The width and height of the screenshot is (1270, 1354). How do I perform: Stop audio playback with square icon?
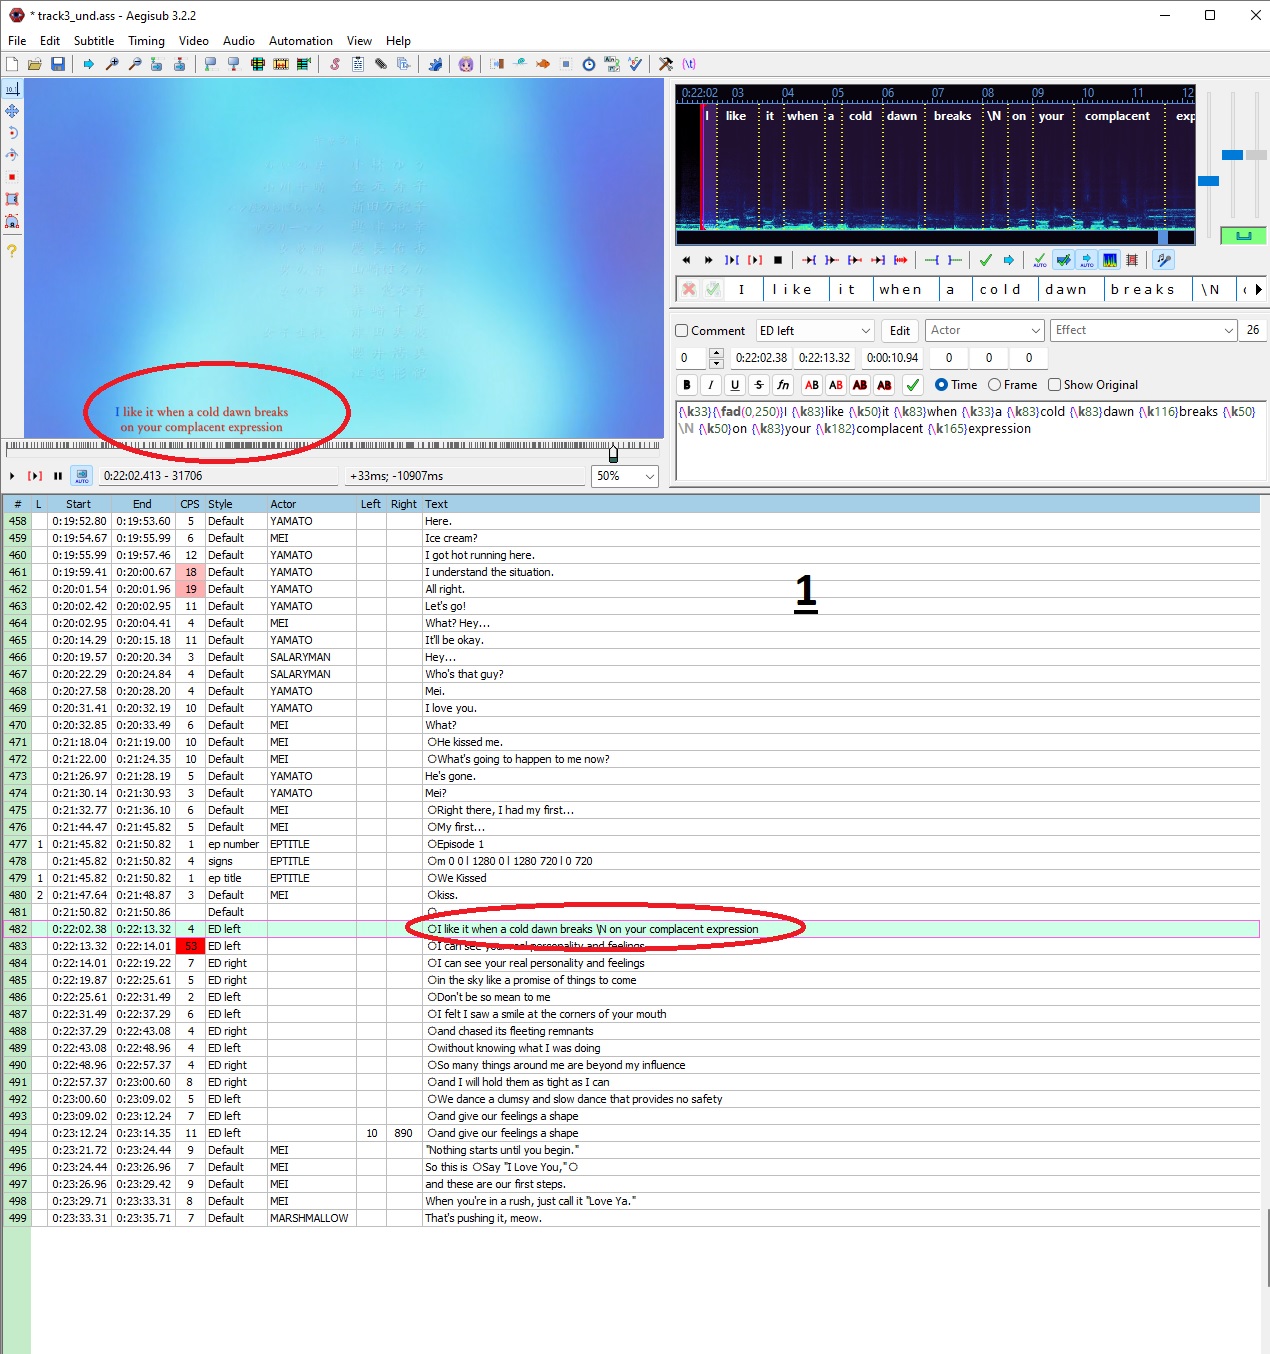(x=778, y=260)
